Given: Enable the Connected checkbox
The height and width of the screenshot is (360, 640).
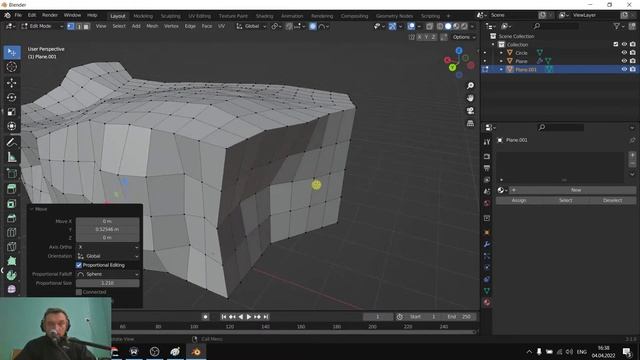Looking at the screenshot, I should (79, 292).
